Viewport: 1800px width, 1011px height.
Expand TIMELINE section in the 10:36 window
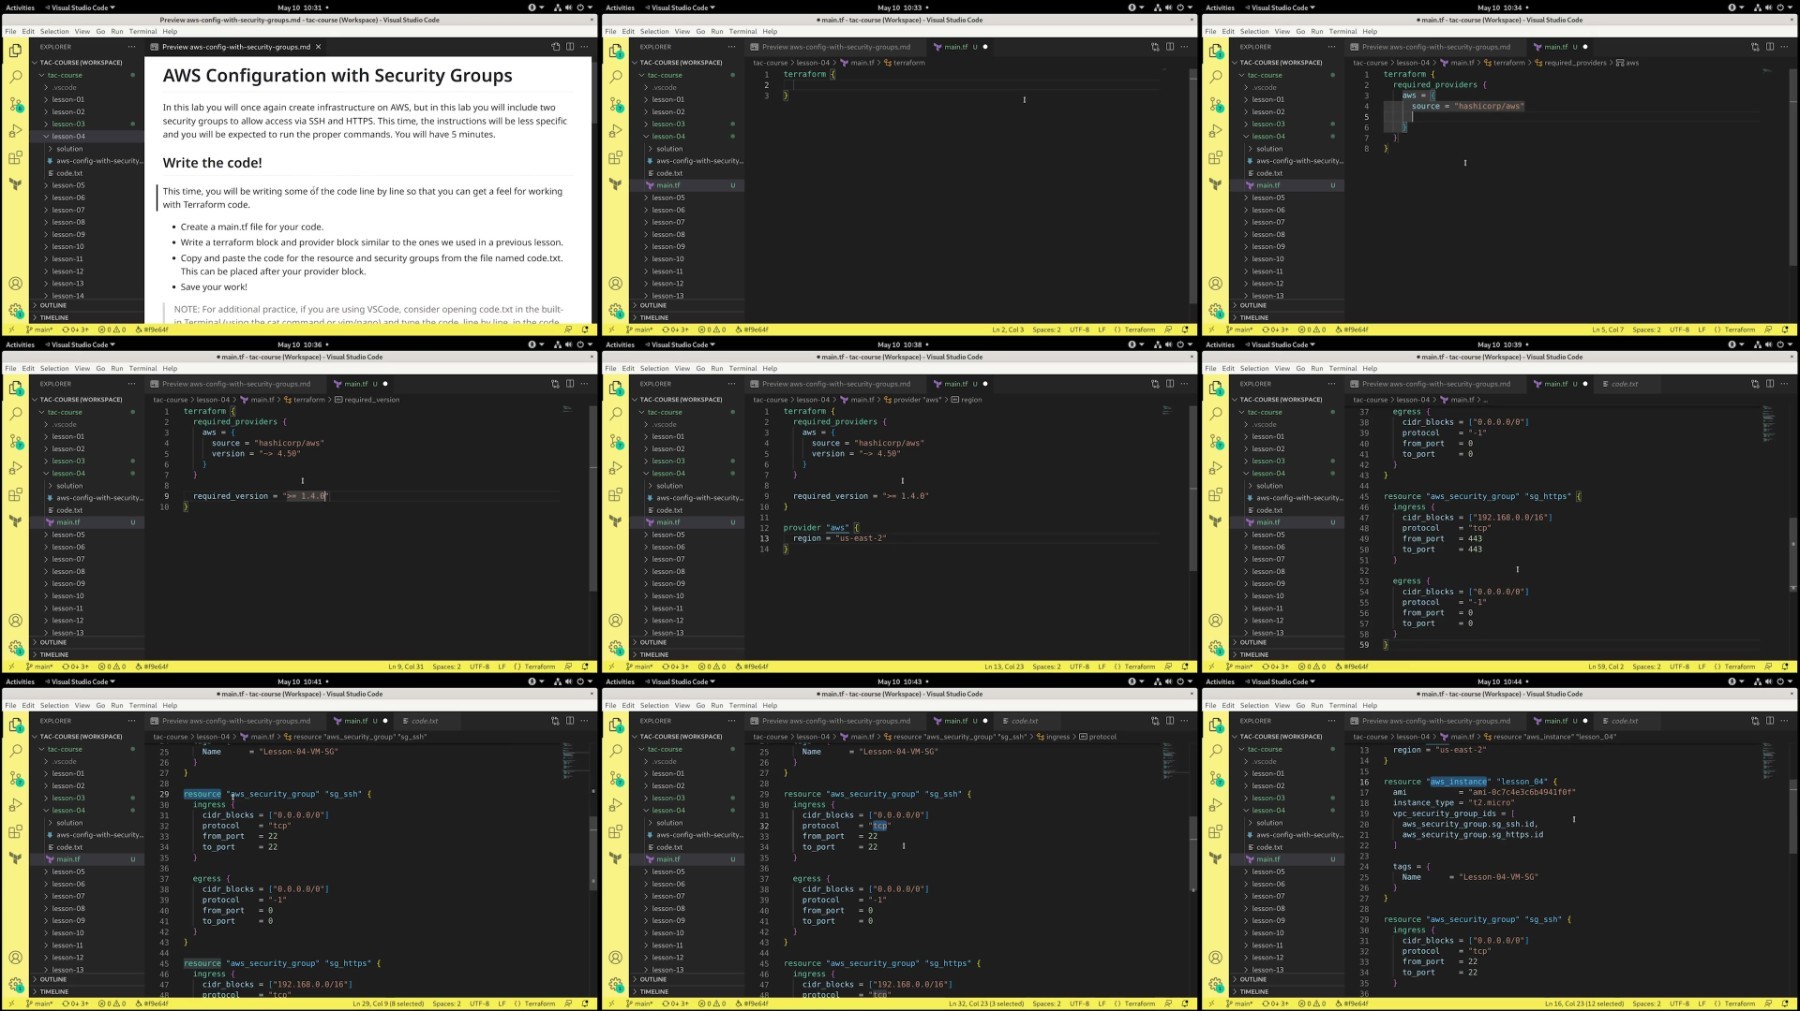pyautogui.click(x=54, y=654)
